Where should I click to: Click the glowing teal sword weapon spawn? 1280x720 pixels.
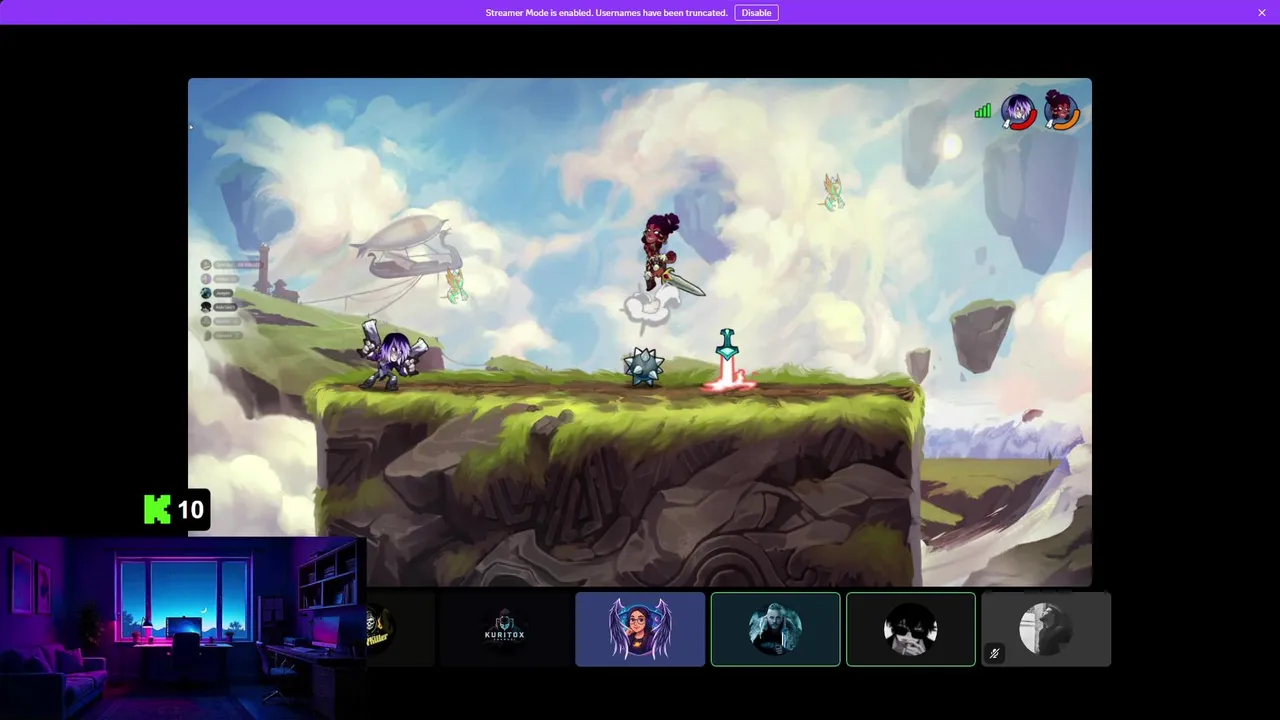[728, 359]
